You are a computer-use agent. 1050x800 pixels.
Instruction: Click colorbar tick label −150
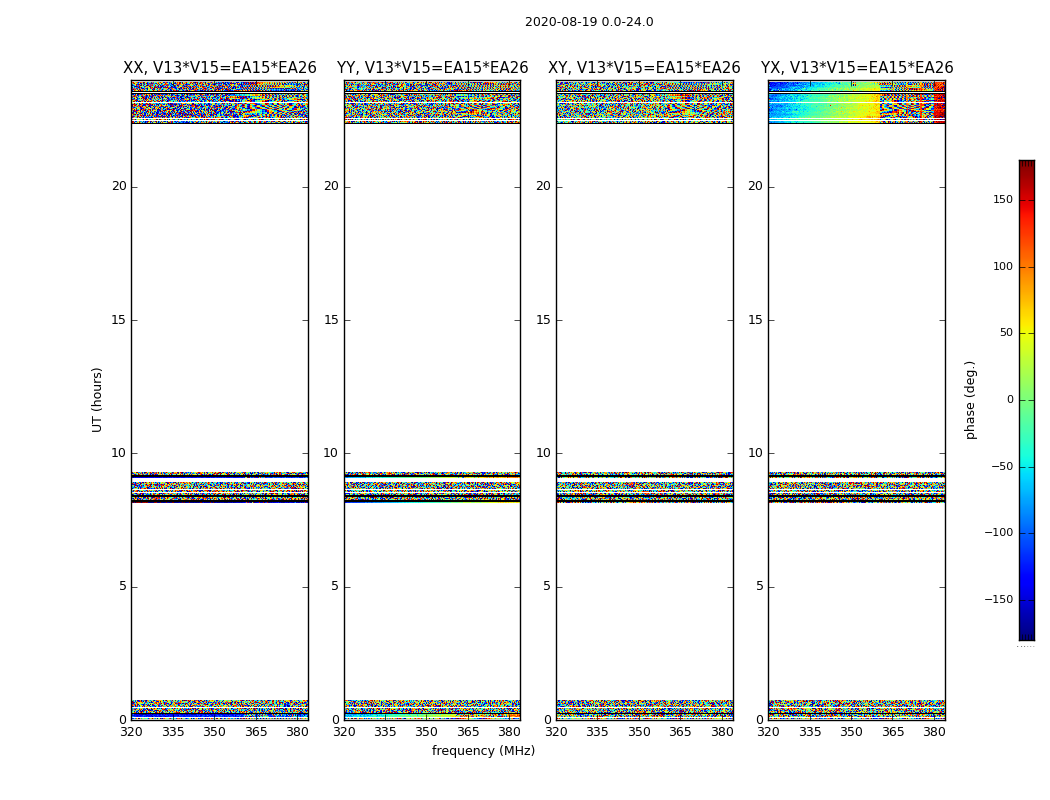click(x=998, y=599)
